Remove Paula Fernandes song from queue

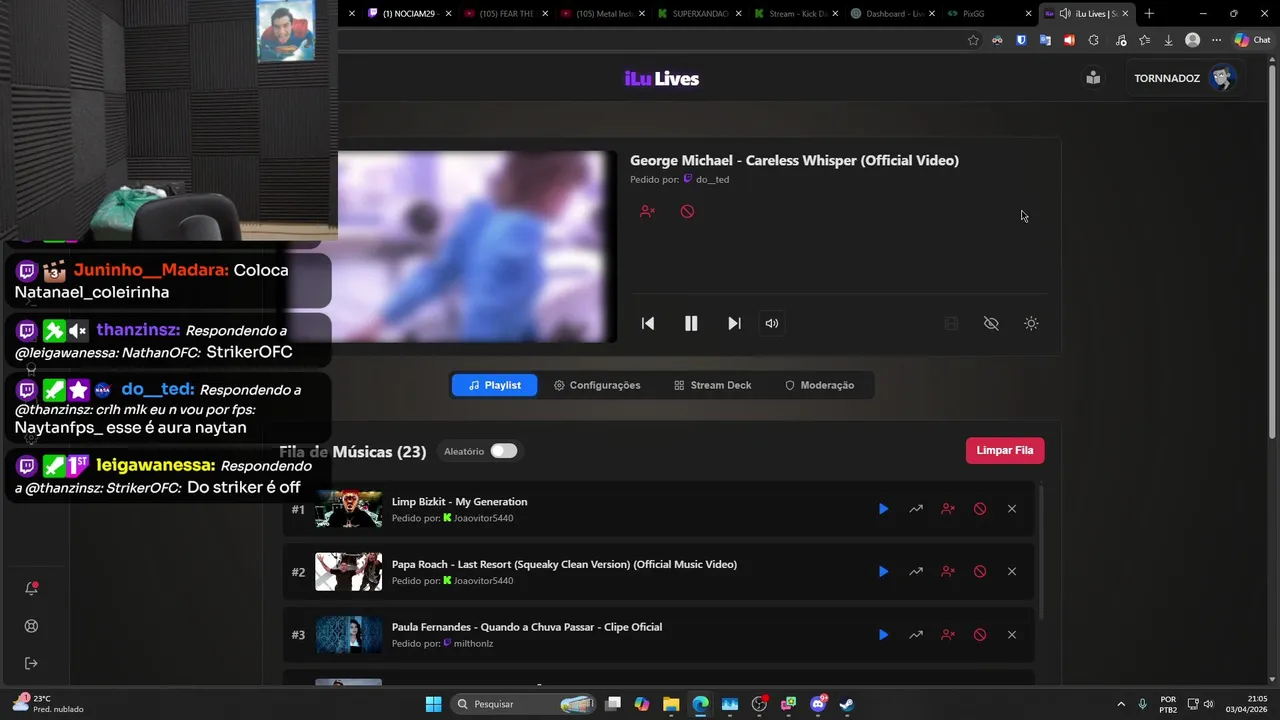click(x=1012, y=635)
